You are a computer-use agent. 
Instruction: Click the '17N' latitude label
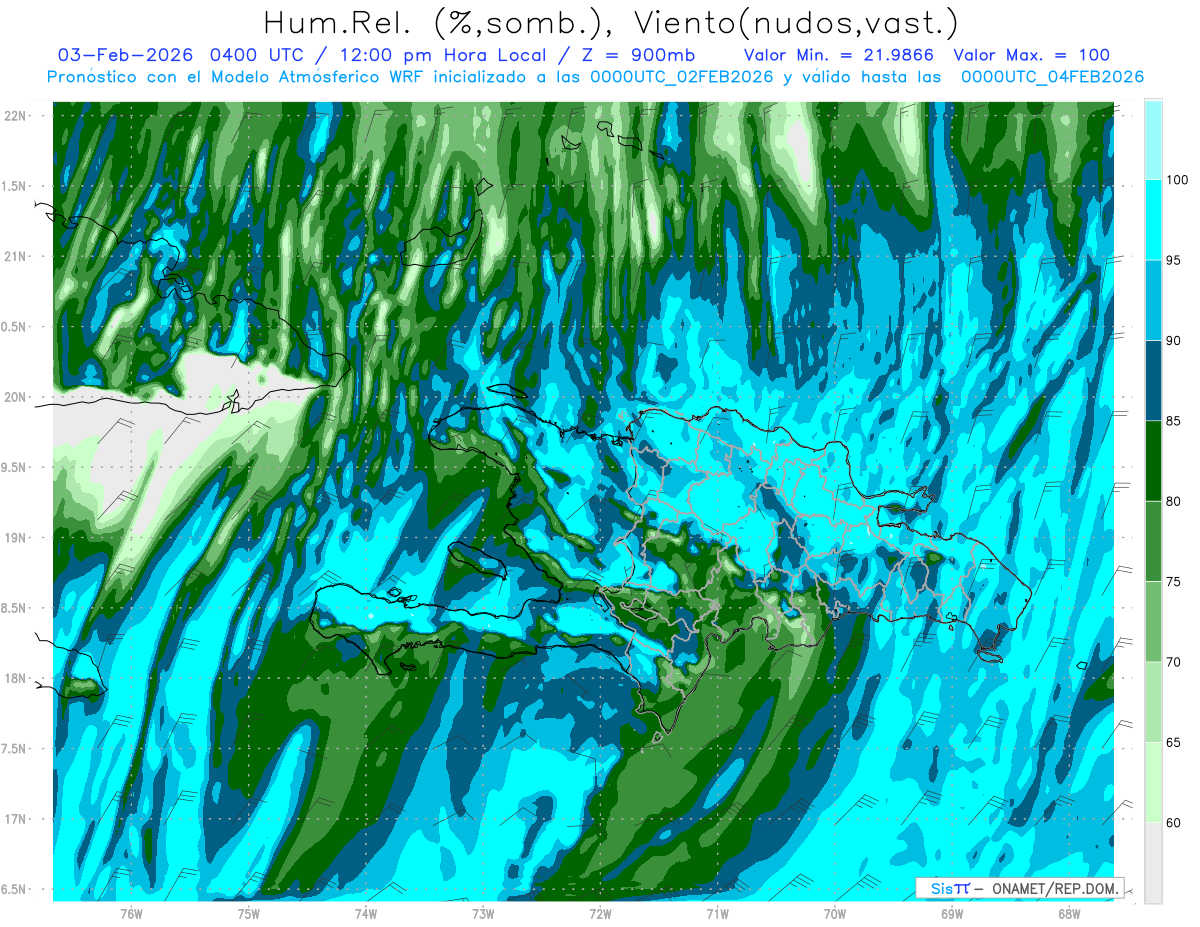[16, 819]
